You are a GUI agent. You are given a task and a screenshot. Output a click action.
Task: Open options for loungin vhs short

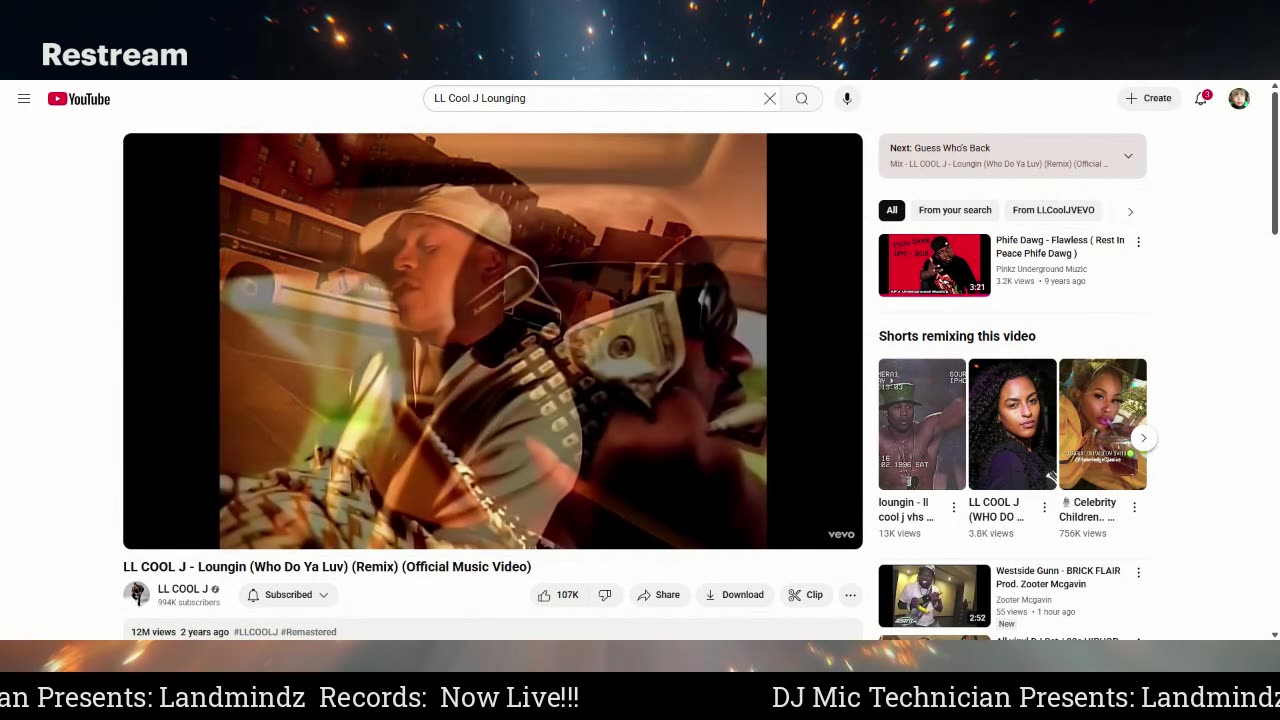(x=954, y=507)
